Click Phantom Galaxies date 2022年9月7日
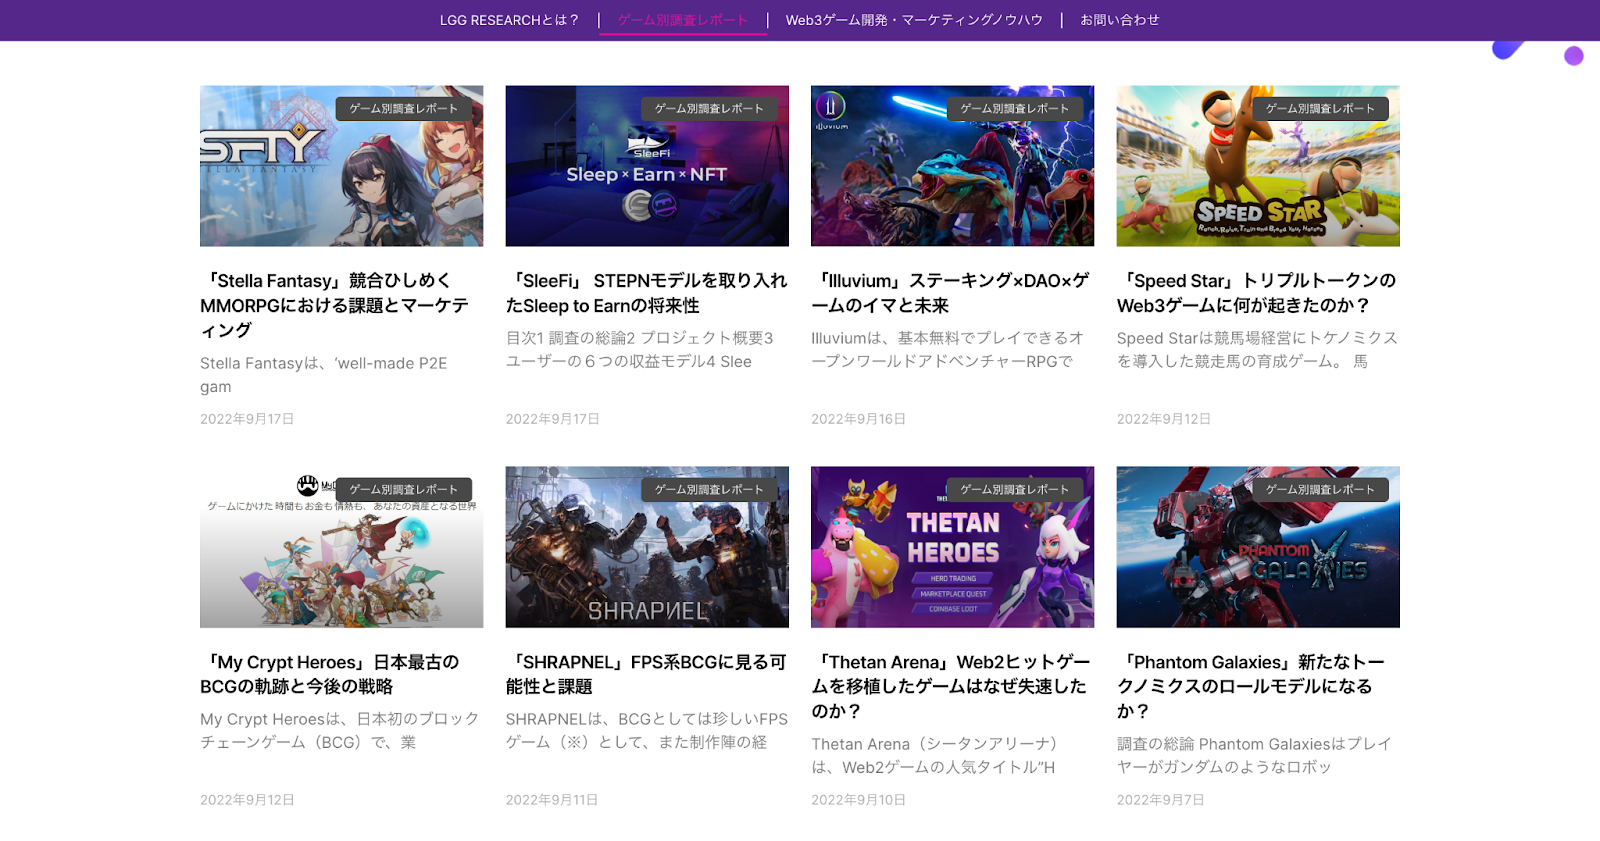Image resolution: width=1600 pixels, height=841 pixels. coord(1161,800)
